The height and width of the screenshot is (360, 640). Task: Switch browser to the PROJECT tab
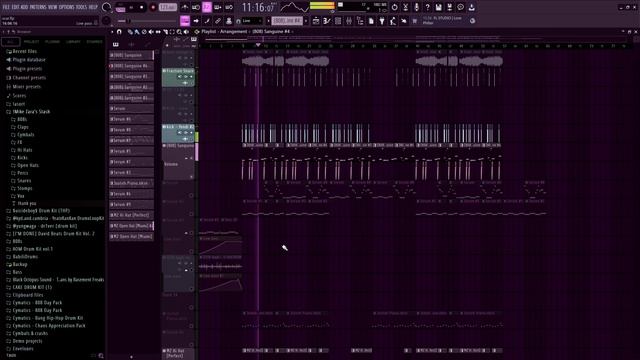(x=31, y=42)
